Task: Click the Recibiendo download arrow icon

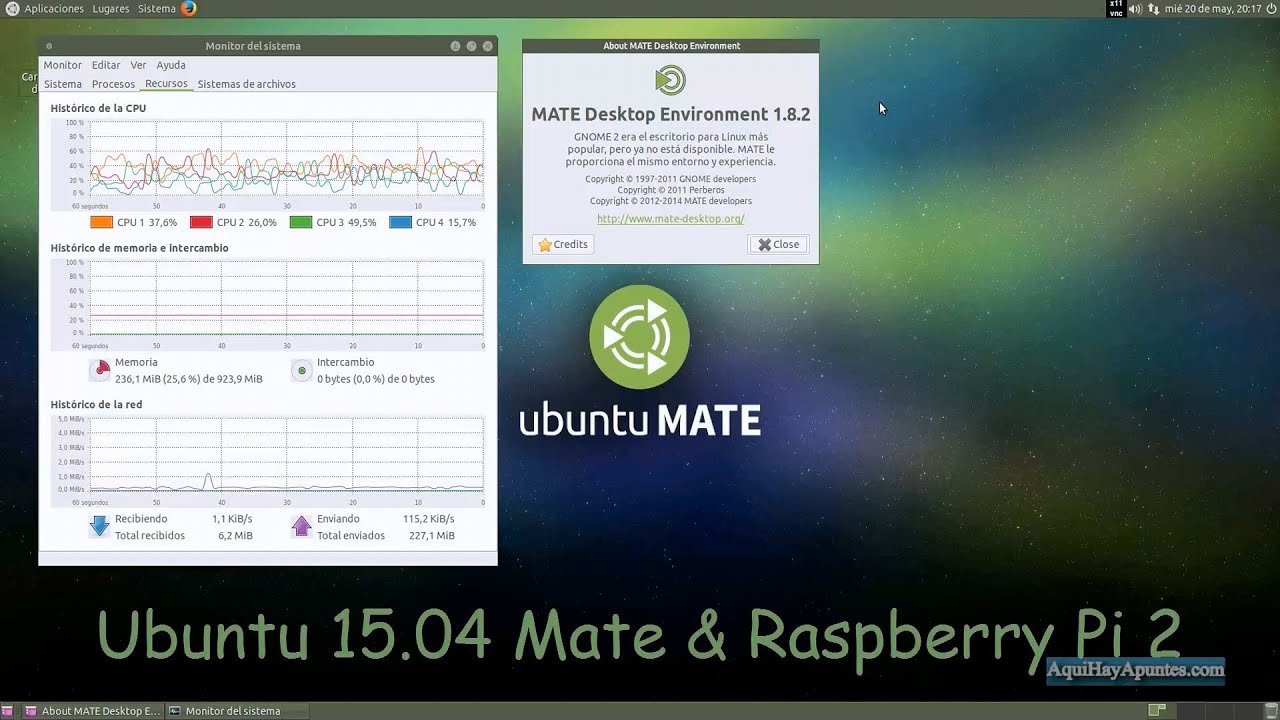Action: pos(100,526)
